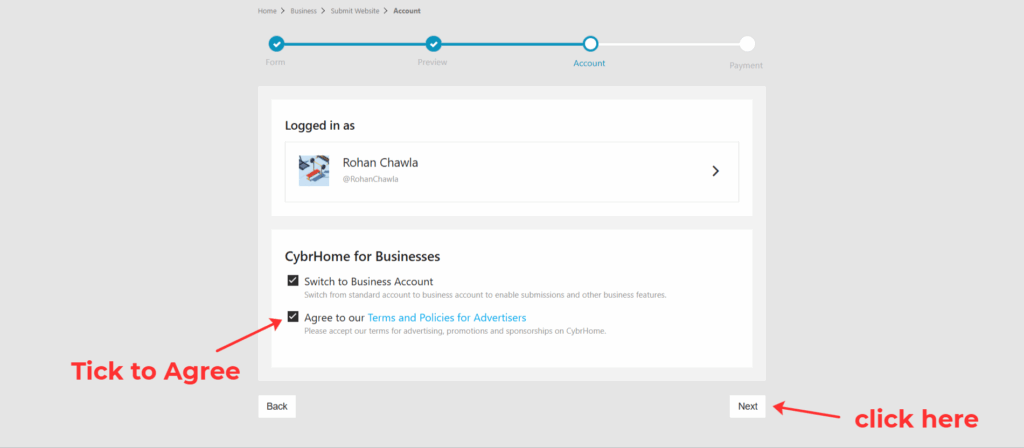This screenshot has width=1024, height=448.
Task: Click the @RohanChawla username
Action: pyautogui.click(x=370, y=180)
